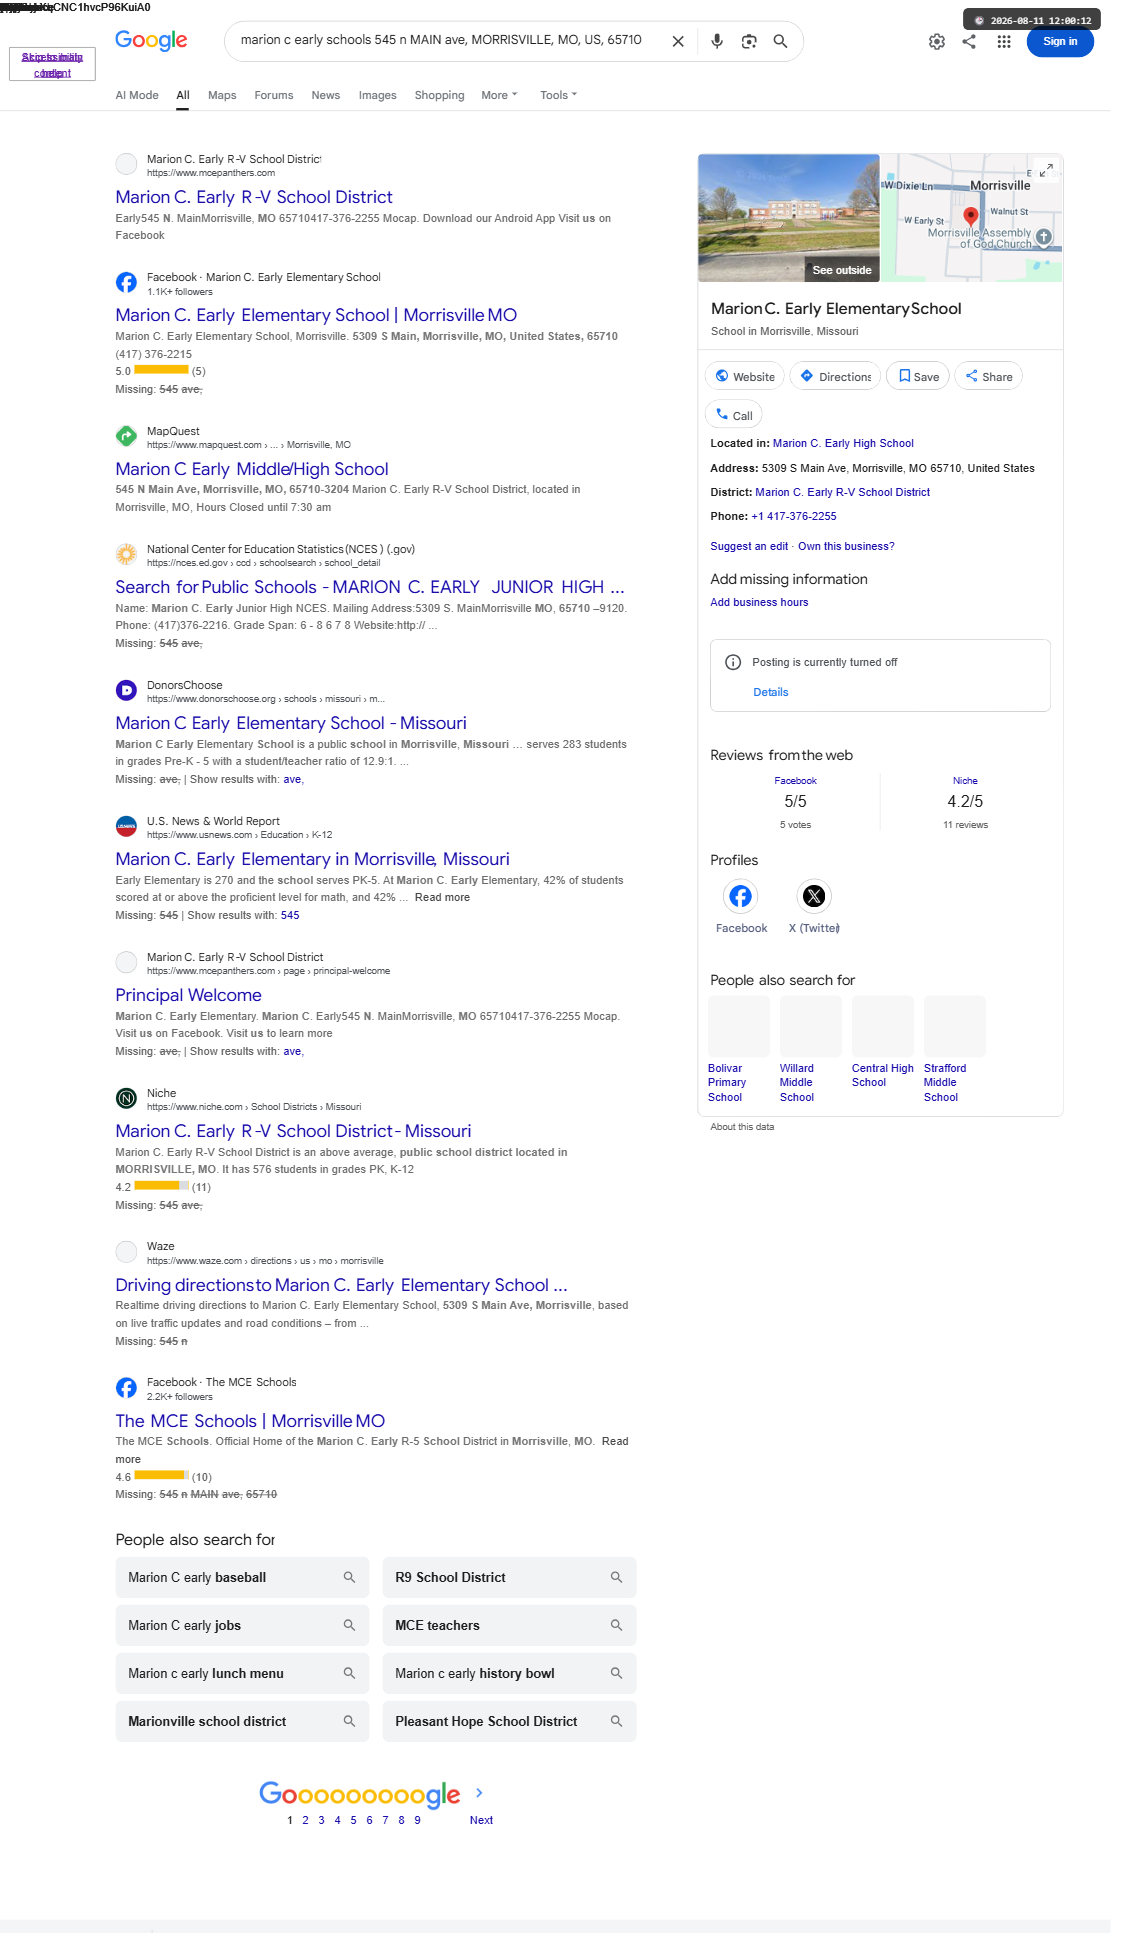Click Skip to main content link
1124x1933 pixels.
click(52, 65)
